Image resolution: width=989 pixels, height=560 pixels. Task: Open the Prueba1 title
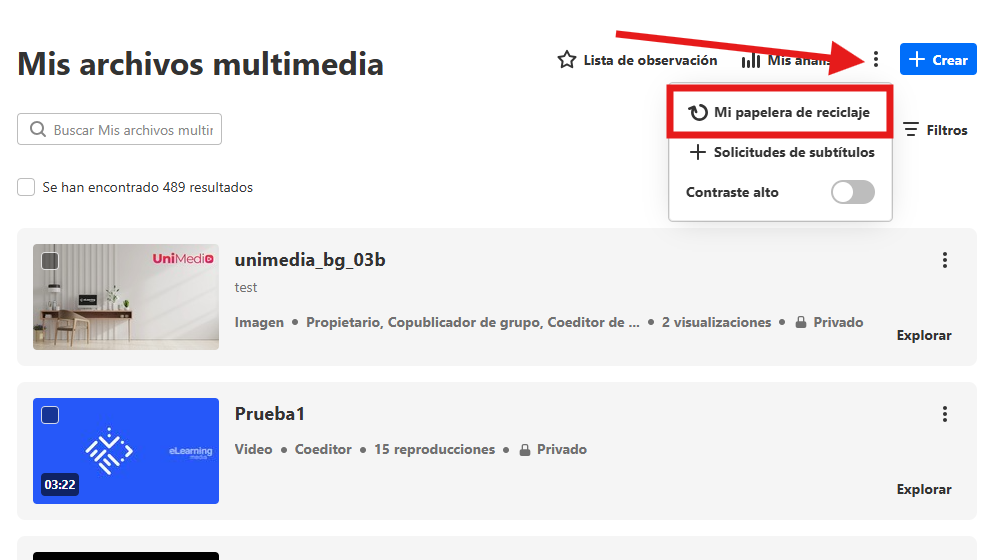point(270,414)
